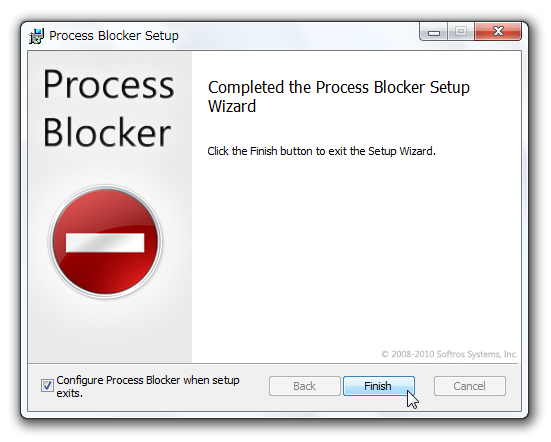The image size is (551, 442).
Task: Click the grayed-out Back button
Action: (305, 386)
